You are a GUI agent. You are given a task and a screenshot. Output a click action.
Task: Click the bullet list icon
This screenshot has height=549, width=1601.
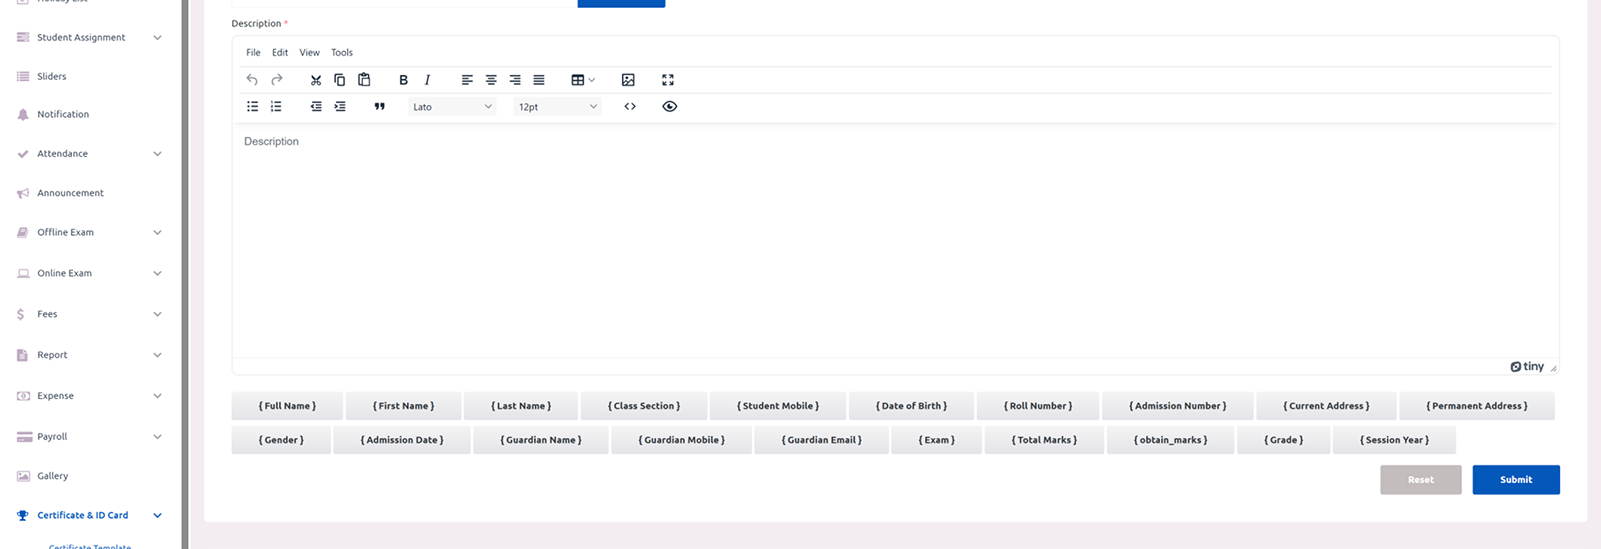(x=252, y=107)
